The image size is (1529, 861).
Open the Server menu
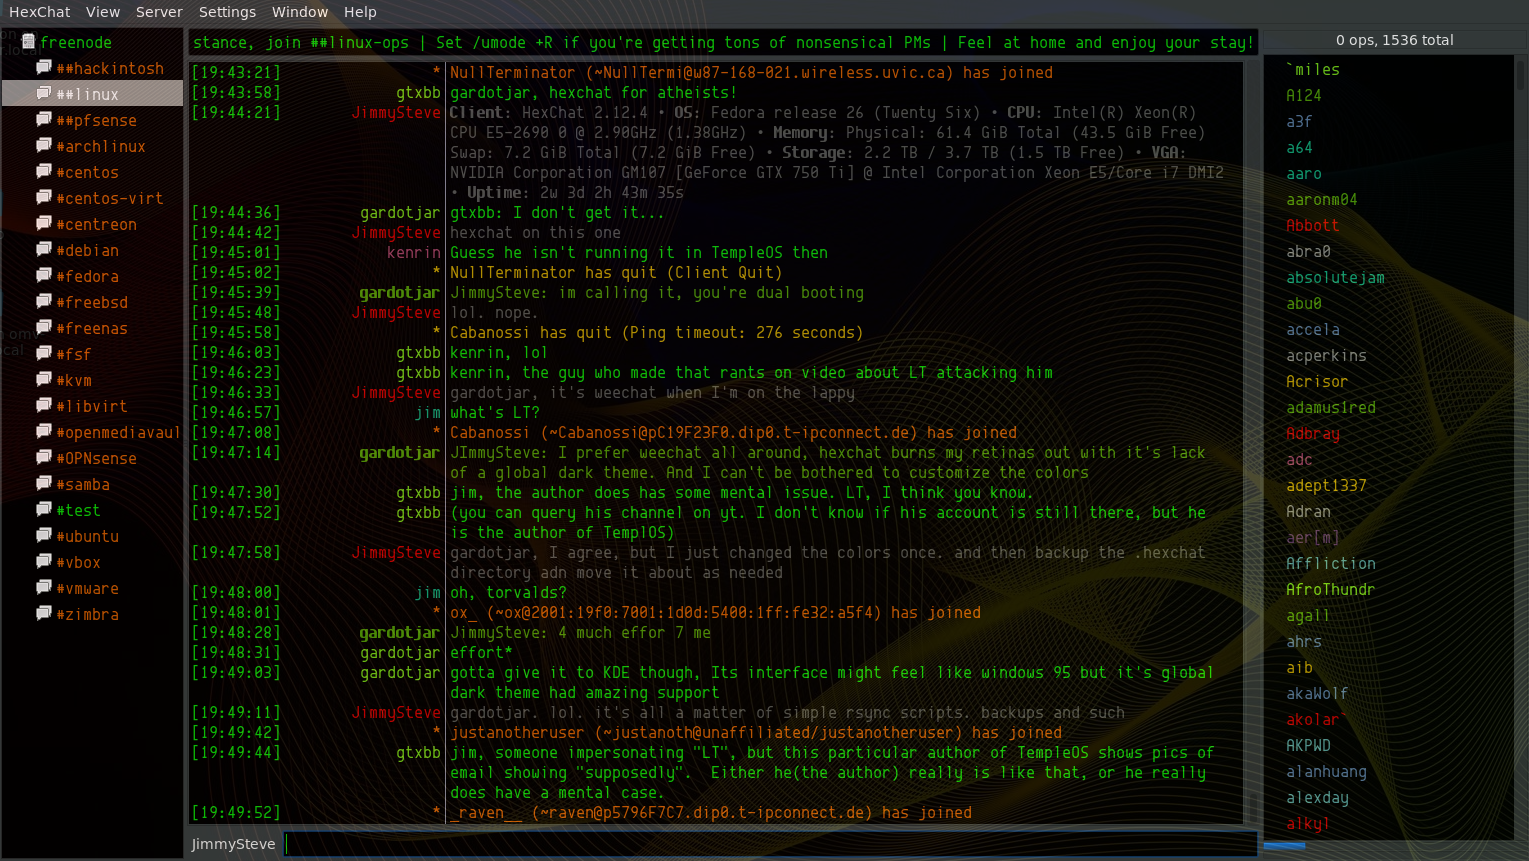[159, 12]
